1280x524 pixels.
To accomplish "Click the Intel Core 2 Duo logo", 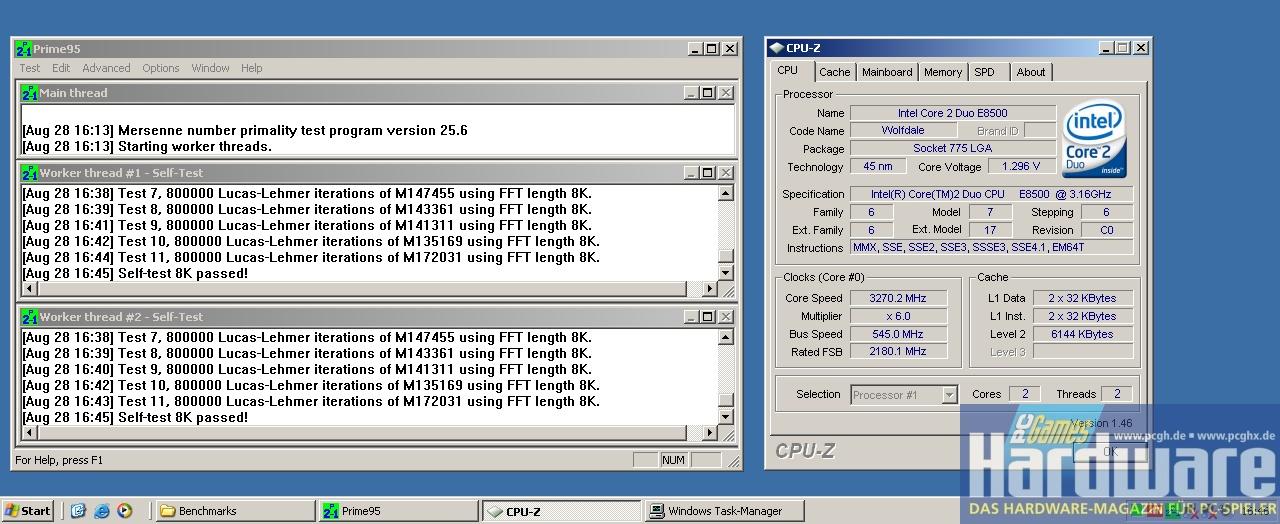I will coord(1094,138).
